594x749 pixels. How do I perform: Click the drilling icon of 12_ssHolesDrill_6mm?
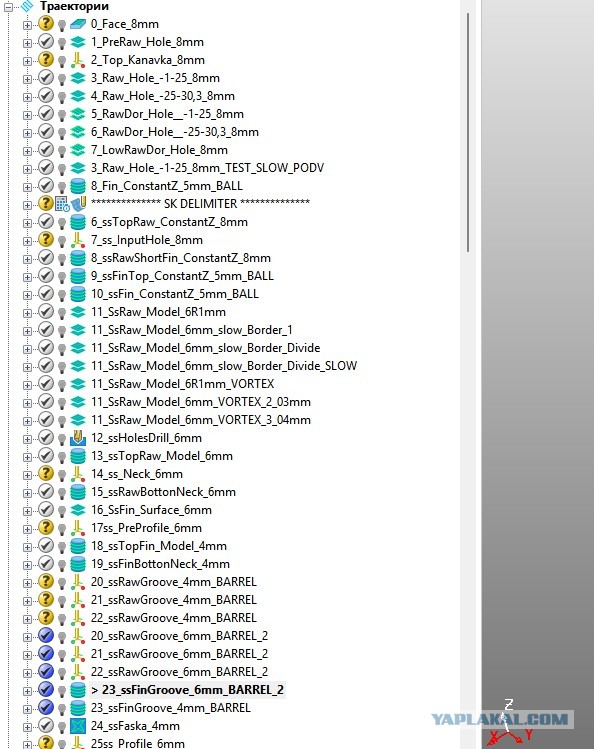(77, 438)
